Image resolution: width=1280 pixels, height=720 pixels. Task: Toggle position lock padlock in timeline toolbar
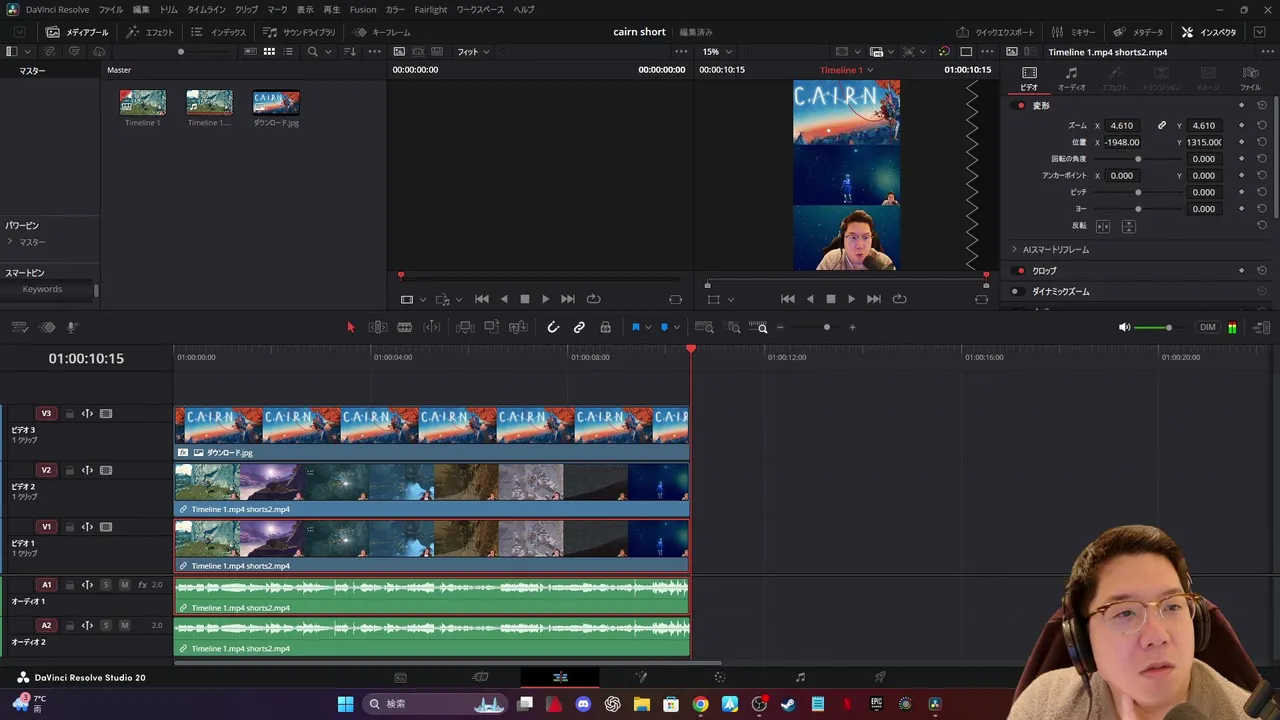click(605, 327)
